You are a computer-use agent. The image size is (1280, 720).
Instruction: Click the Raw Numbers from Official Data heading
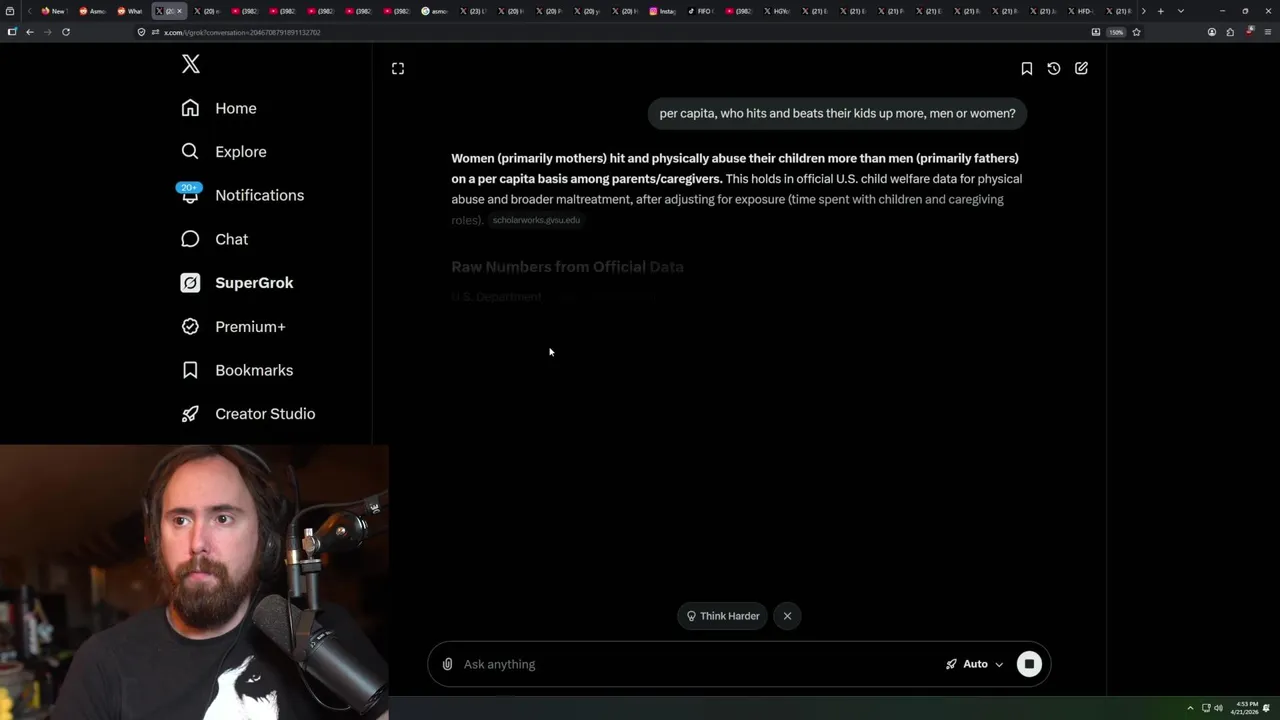pos(567,267)
